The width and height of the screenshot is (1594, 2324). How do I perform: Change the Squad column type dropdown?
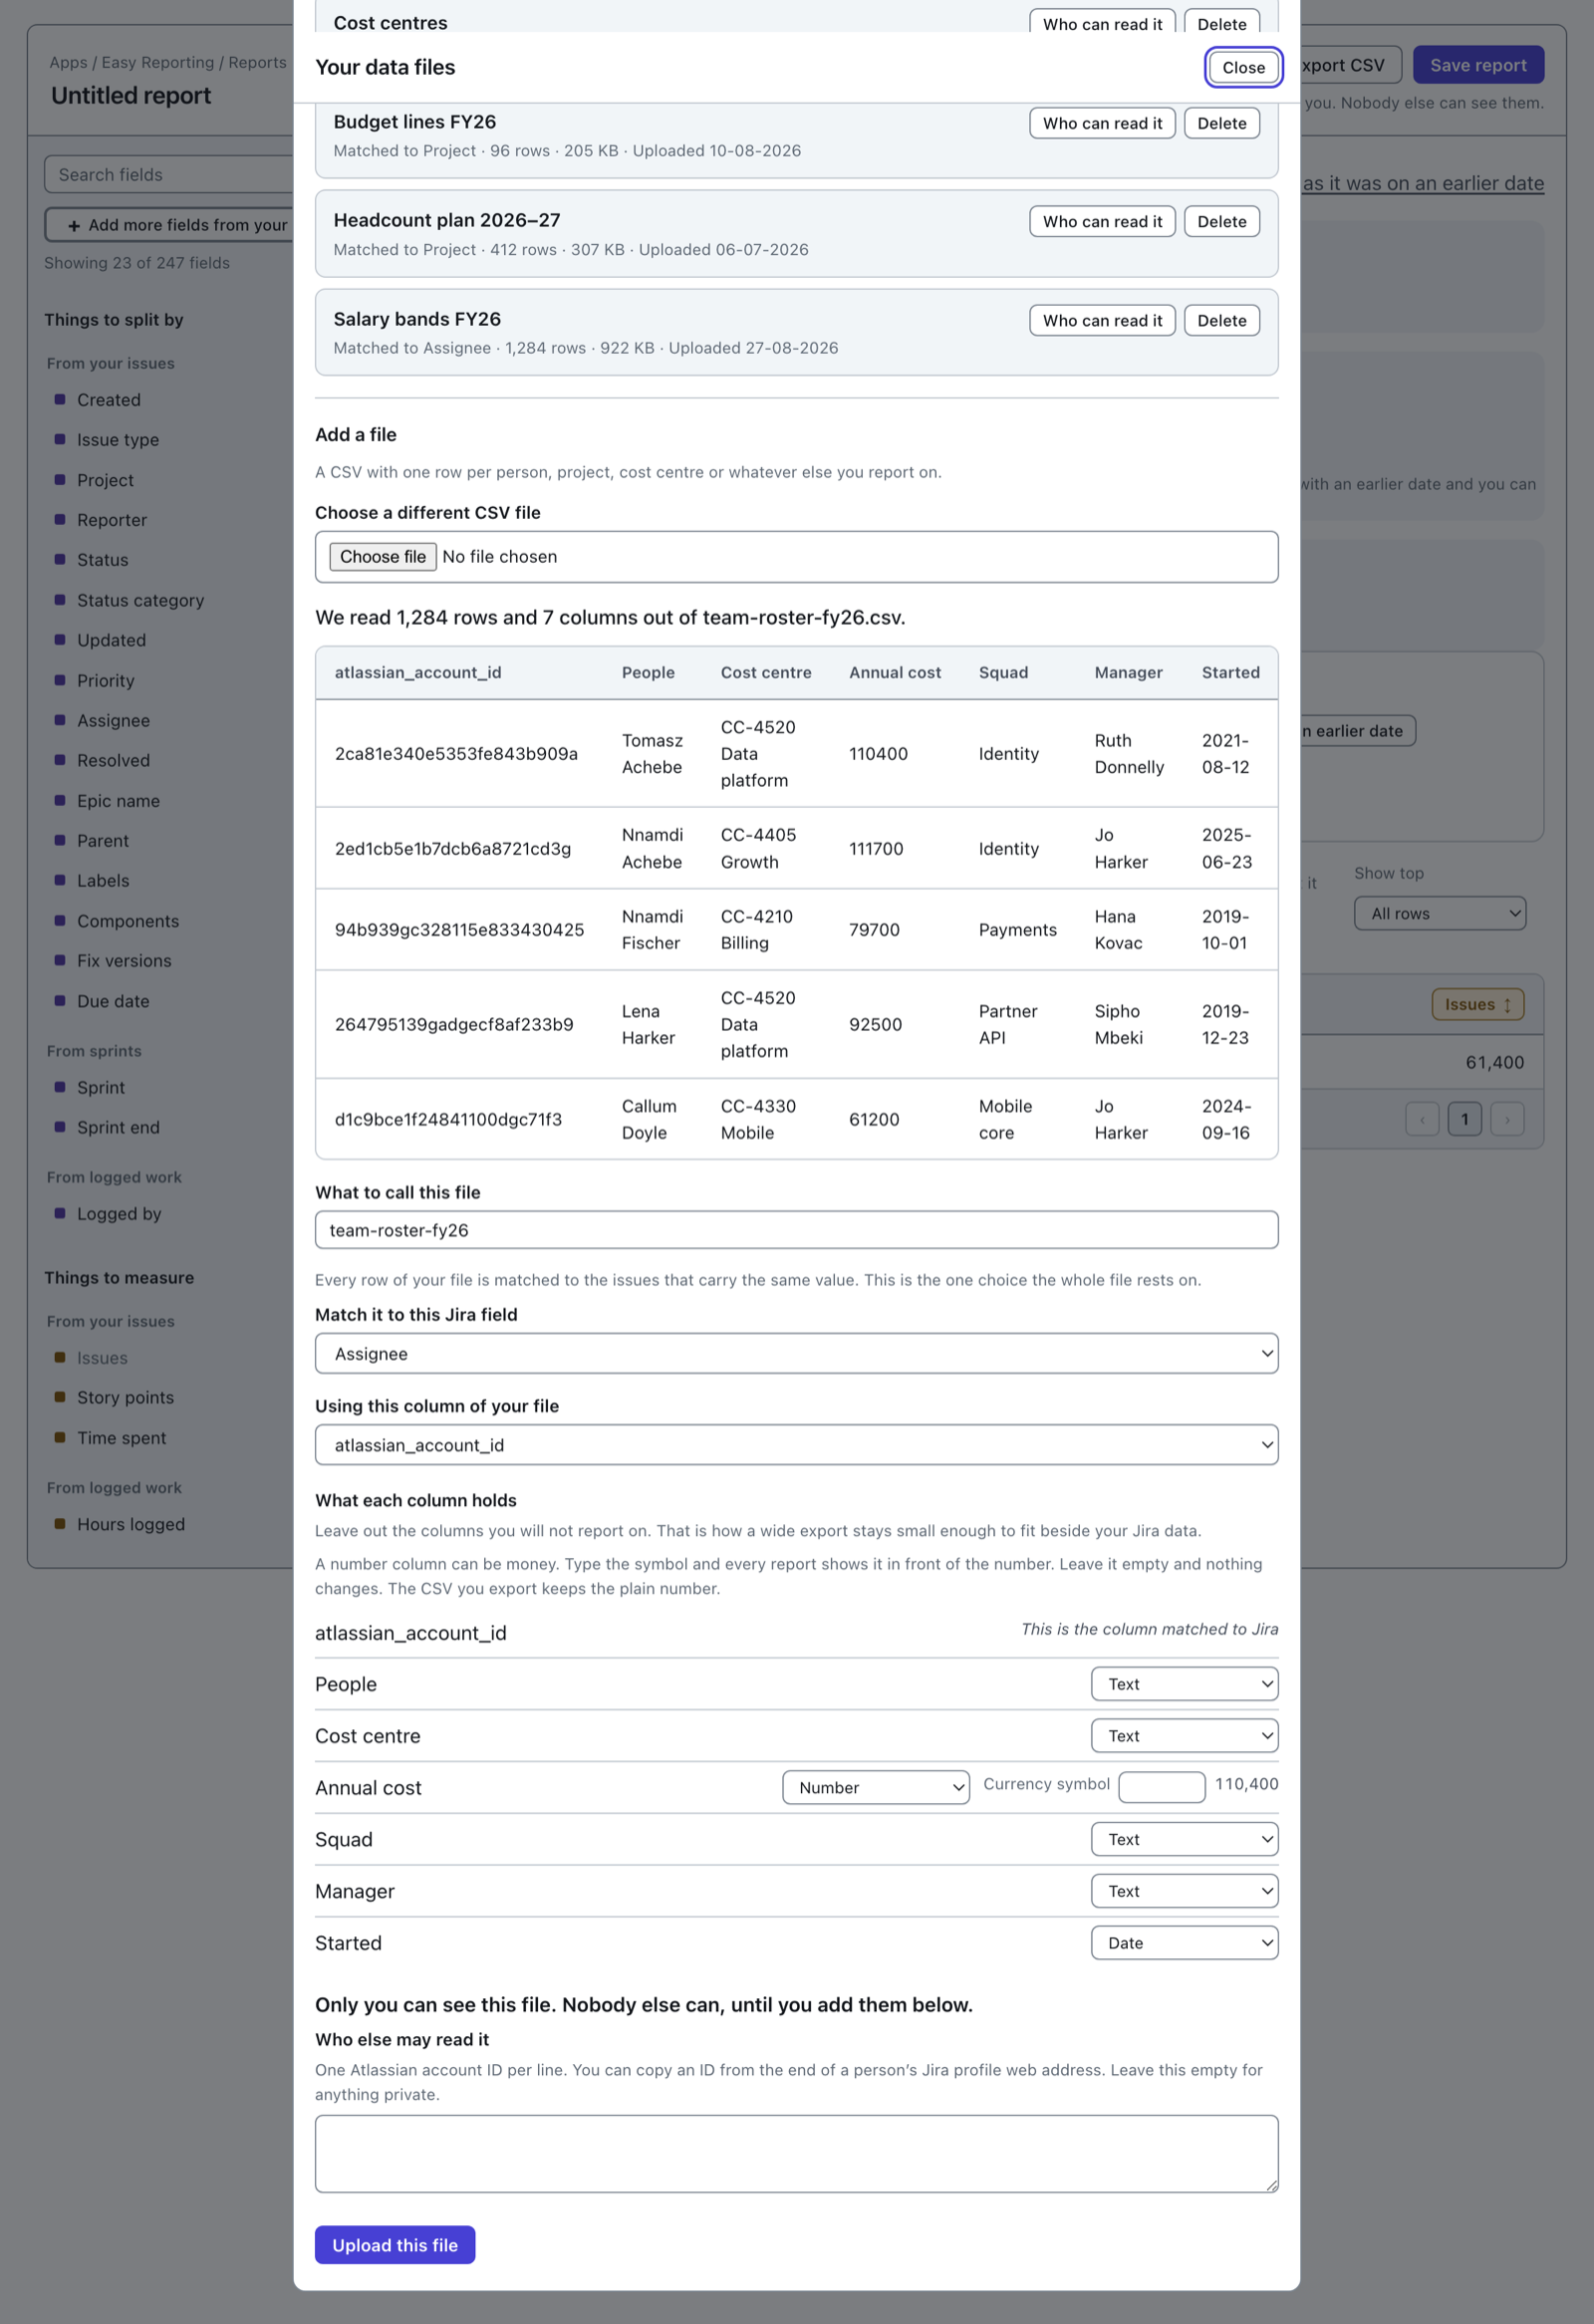pos(1184,1839)
